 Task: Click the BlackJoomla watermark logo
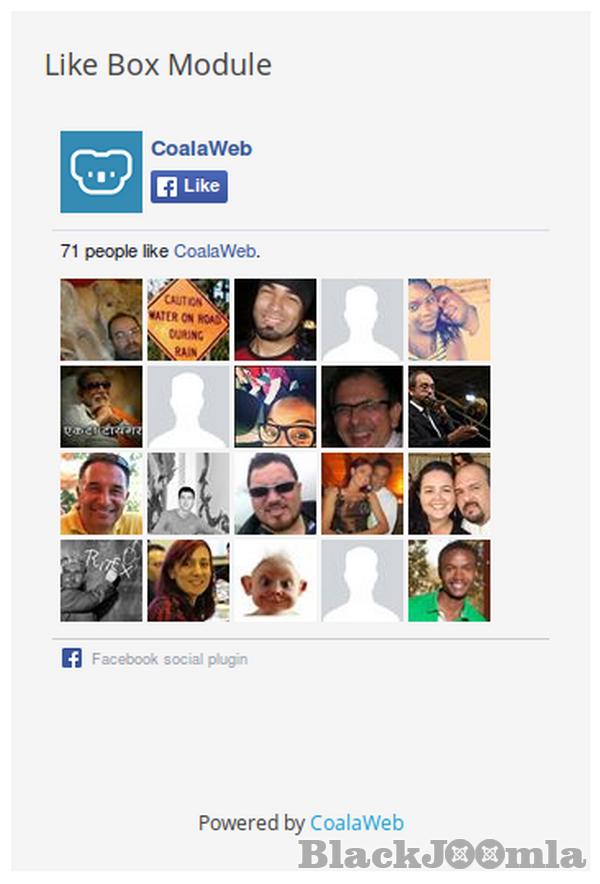(x=442, y=855)
